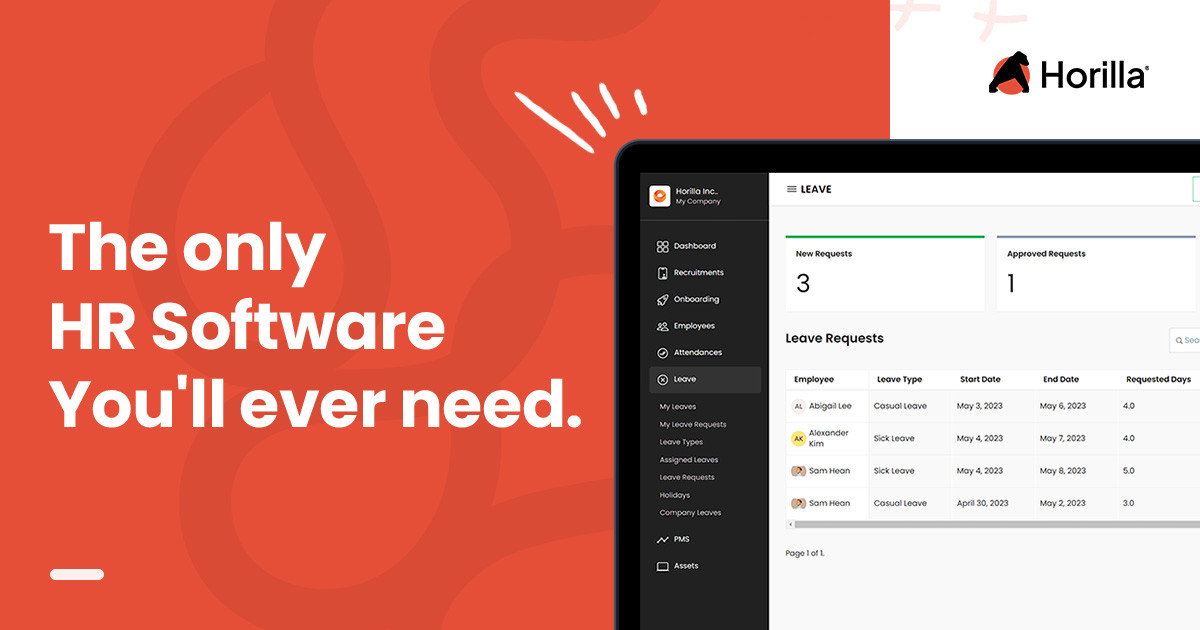
Task: Click the Recruitments phone icon
Action: coord(662,273)
